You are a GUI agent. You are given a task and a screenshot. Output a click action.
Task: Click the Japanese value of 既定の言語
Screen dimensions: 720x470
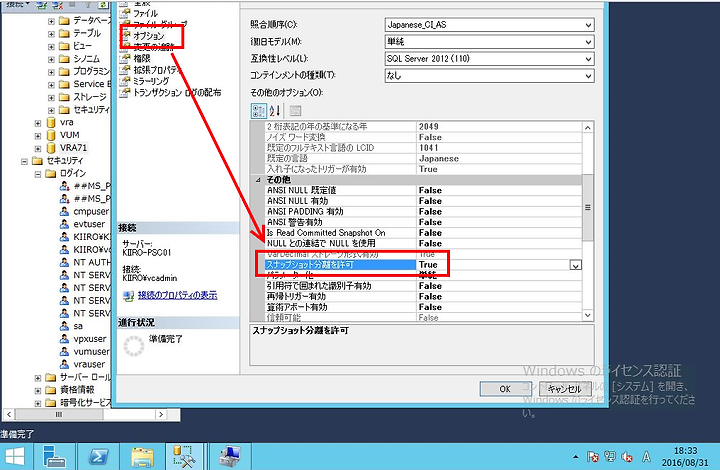pos(439,158)
